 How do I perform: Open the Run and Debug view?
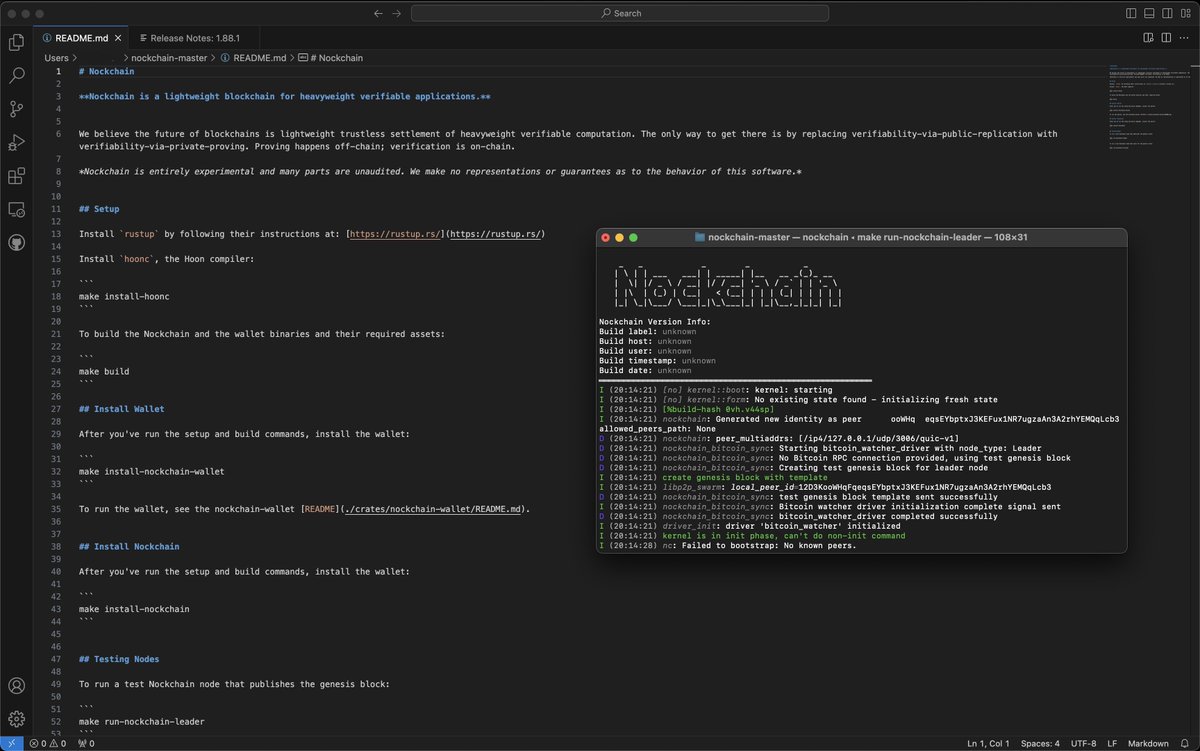(16, 143)
